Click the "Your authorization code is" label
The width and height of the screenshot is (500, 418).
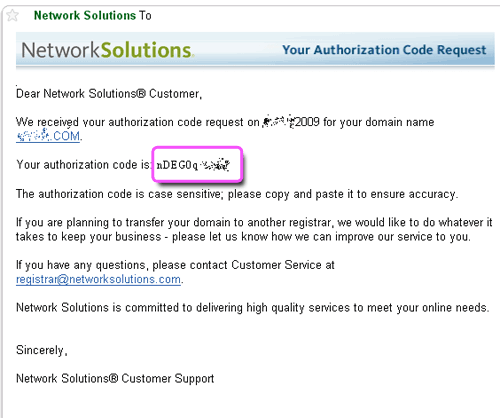point(83,165)
